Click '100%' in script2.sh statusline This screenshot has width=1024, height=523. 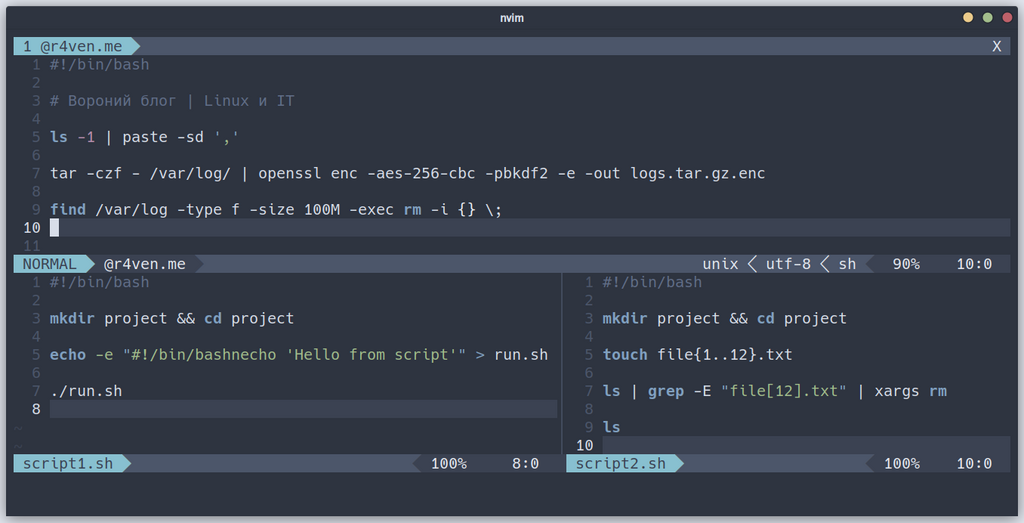click(902, 464)
